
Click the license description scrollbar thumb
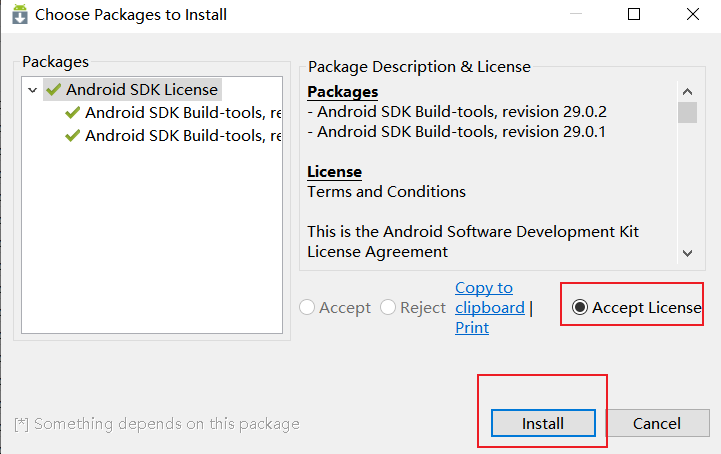pyautogui.click(x=687, y=112)
